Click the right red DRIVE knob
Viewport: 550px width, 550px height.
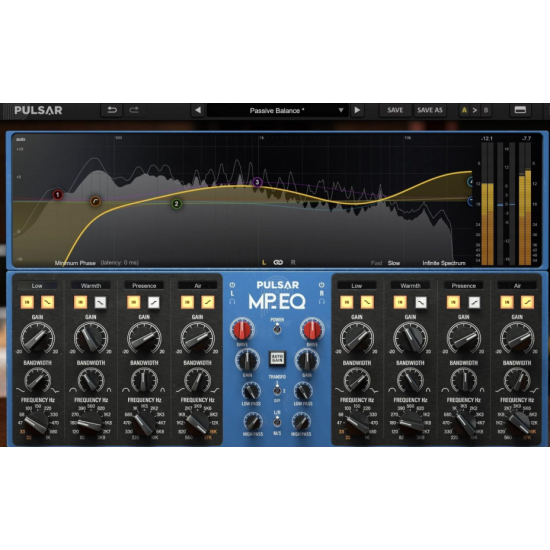coord(312,330)
